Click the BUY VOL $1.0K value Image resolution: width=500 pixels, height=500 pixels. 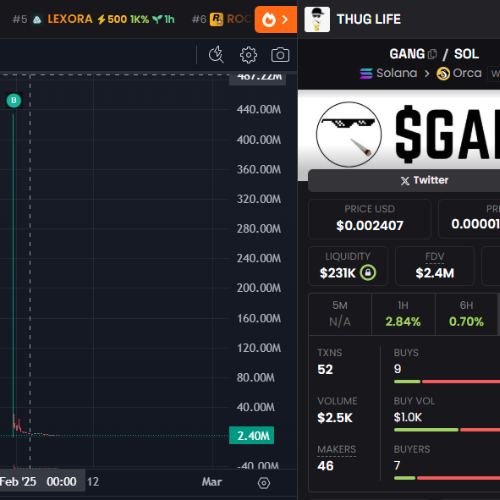point(408,417)
